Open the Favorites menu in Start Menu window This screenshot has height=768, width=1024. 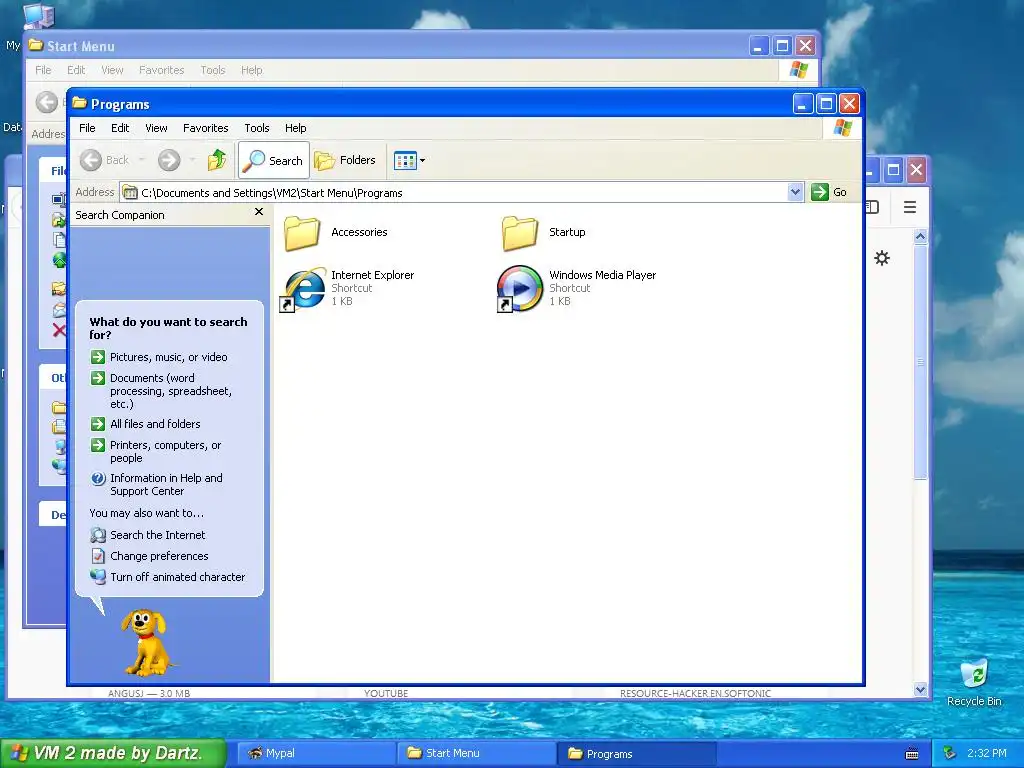(161, 70)
